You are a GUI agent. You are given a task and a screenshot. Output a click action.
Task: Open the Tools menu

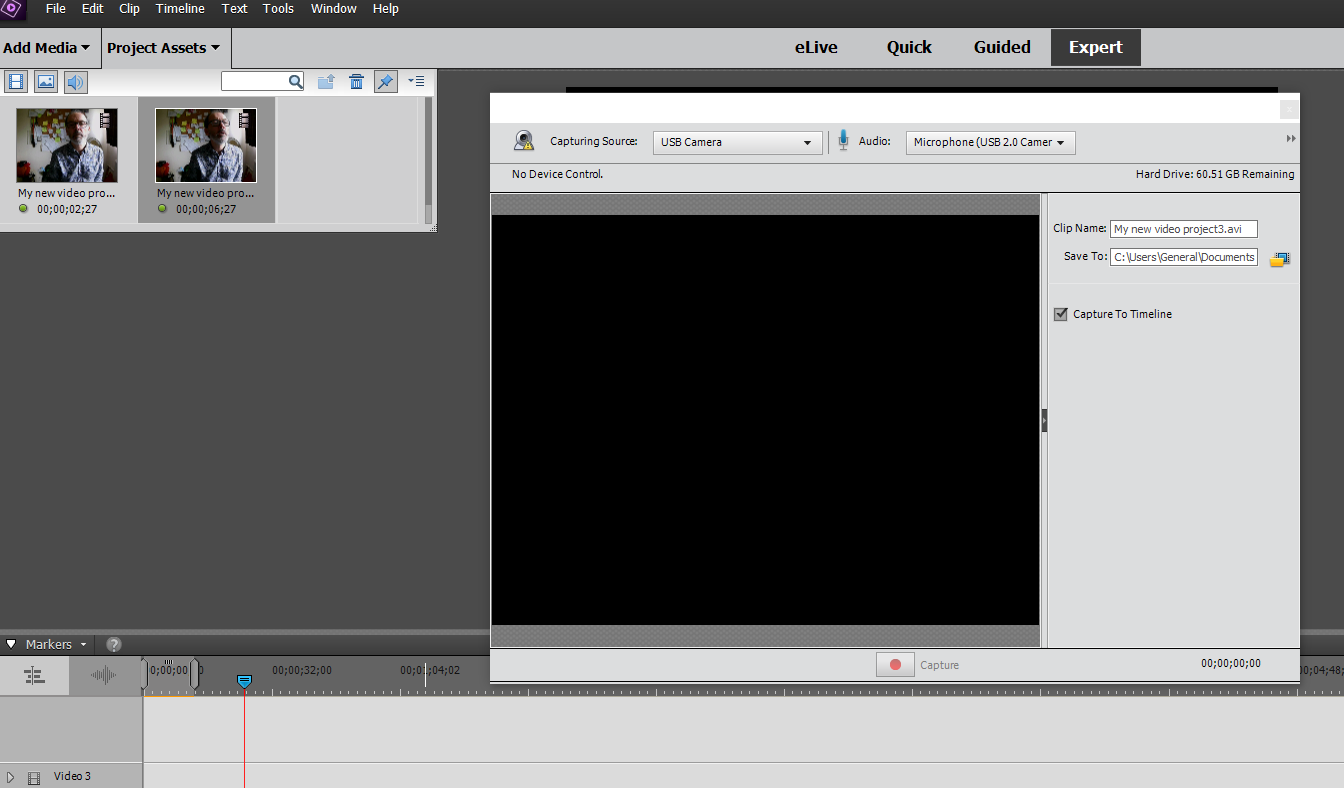click(x=278, y=9)
